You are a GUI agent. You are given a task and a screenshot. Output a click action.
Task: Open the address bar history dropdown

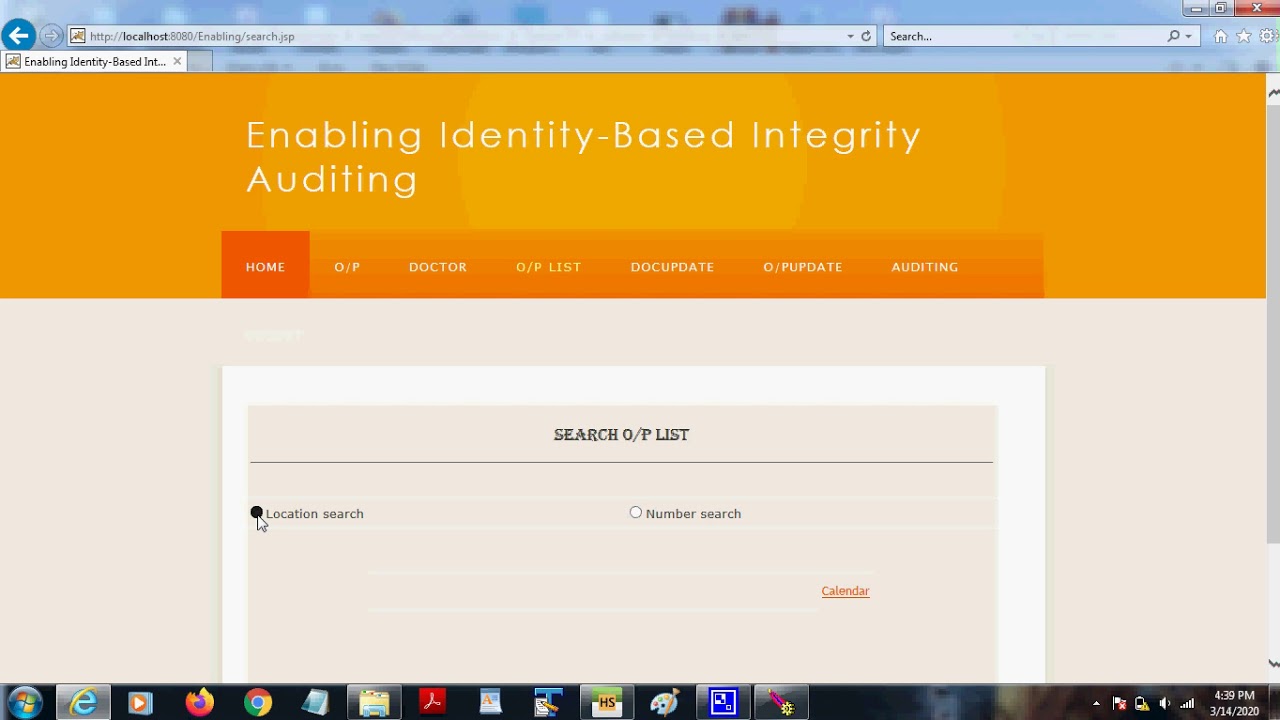pyautogui.click(x=850, y=36)
